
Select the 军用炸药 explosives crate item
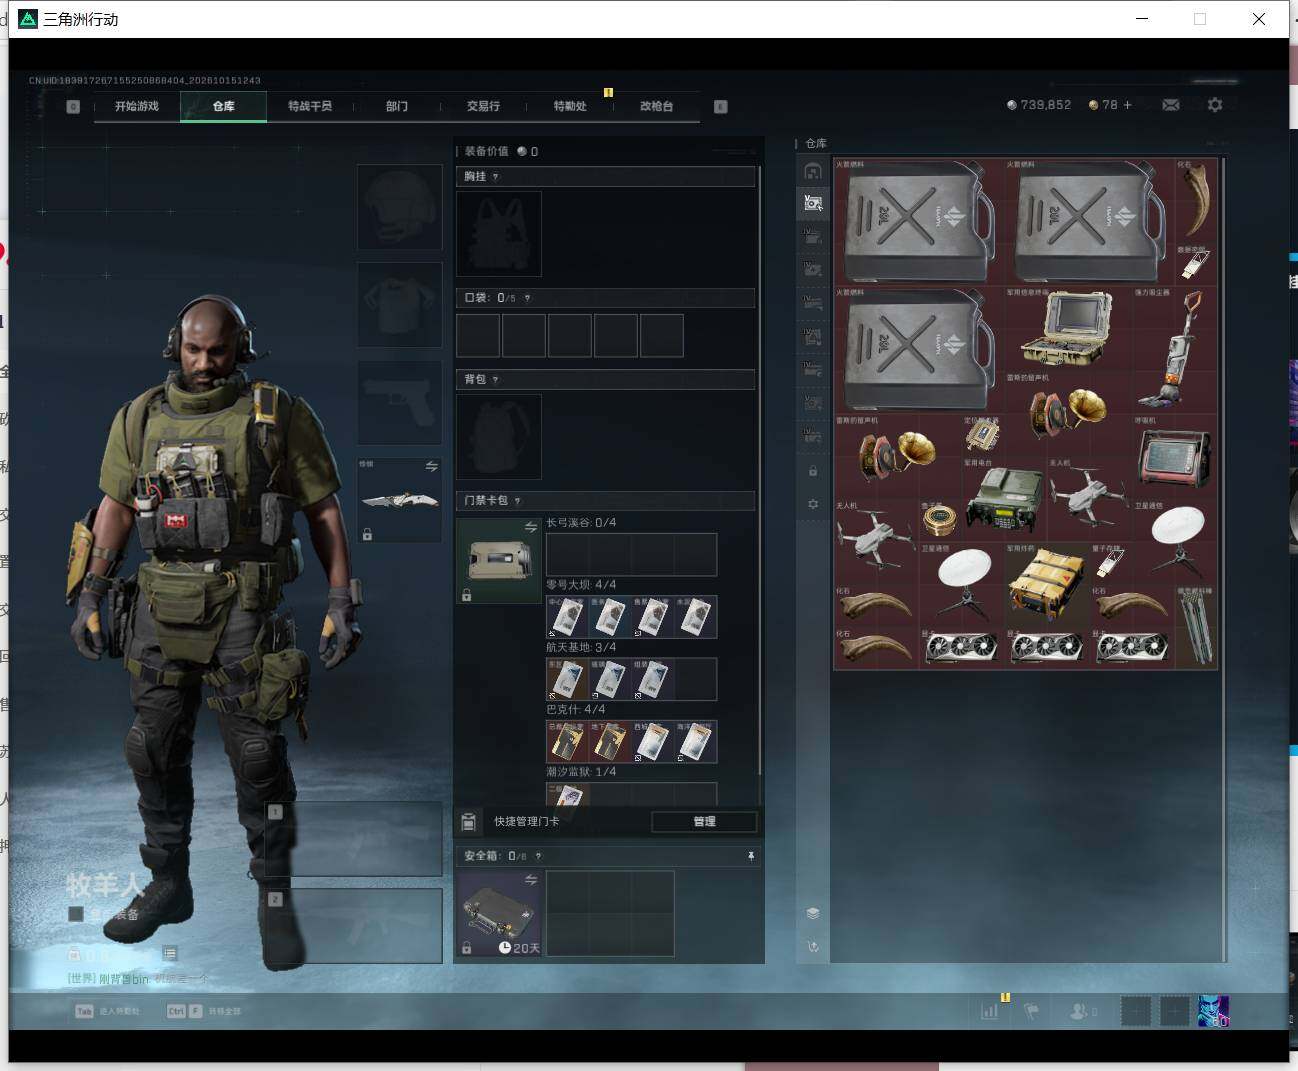1047,585
